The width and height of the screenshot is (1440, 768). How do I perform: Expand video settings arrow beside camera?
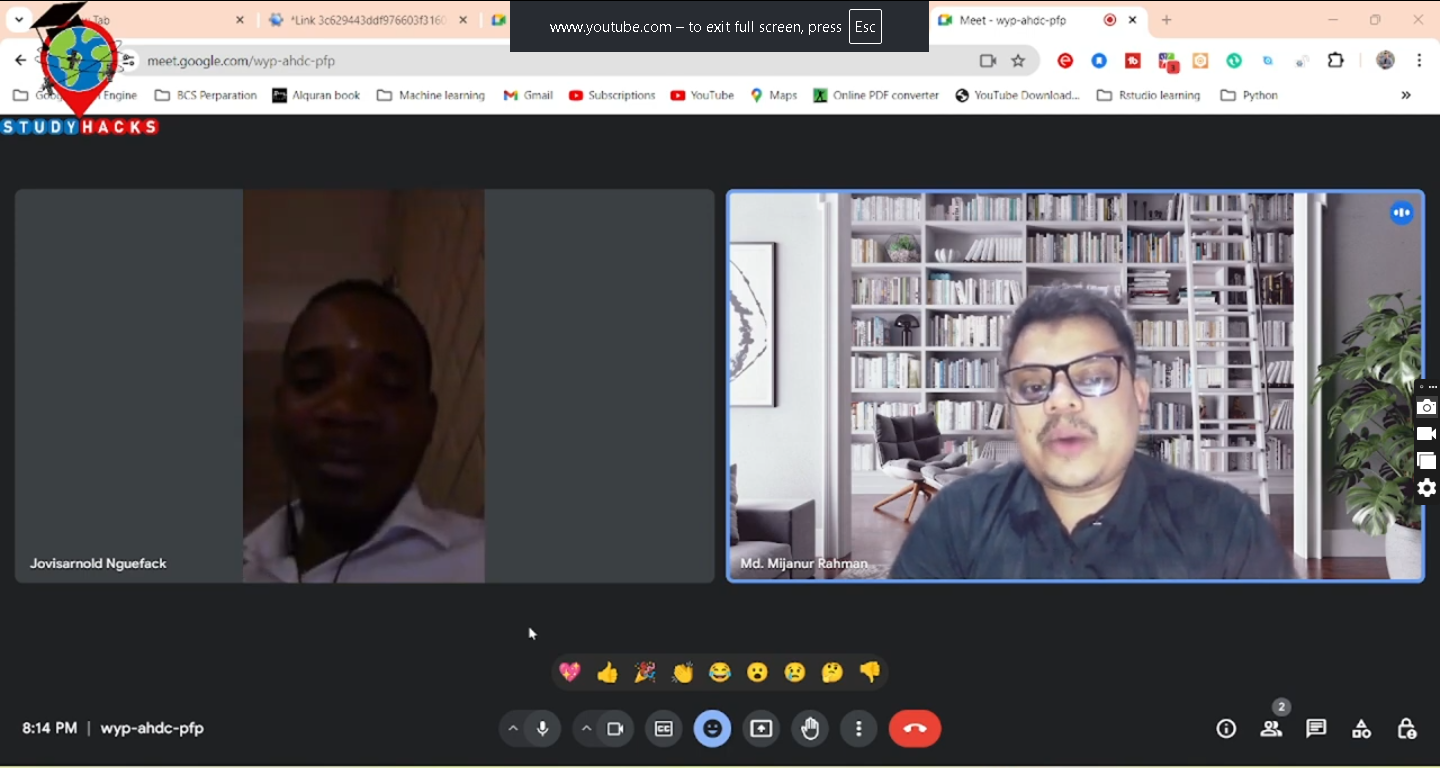586,729
